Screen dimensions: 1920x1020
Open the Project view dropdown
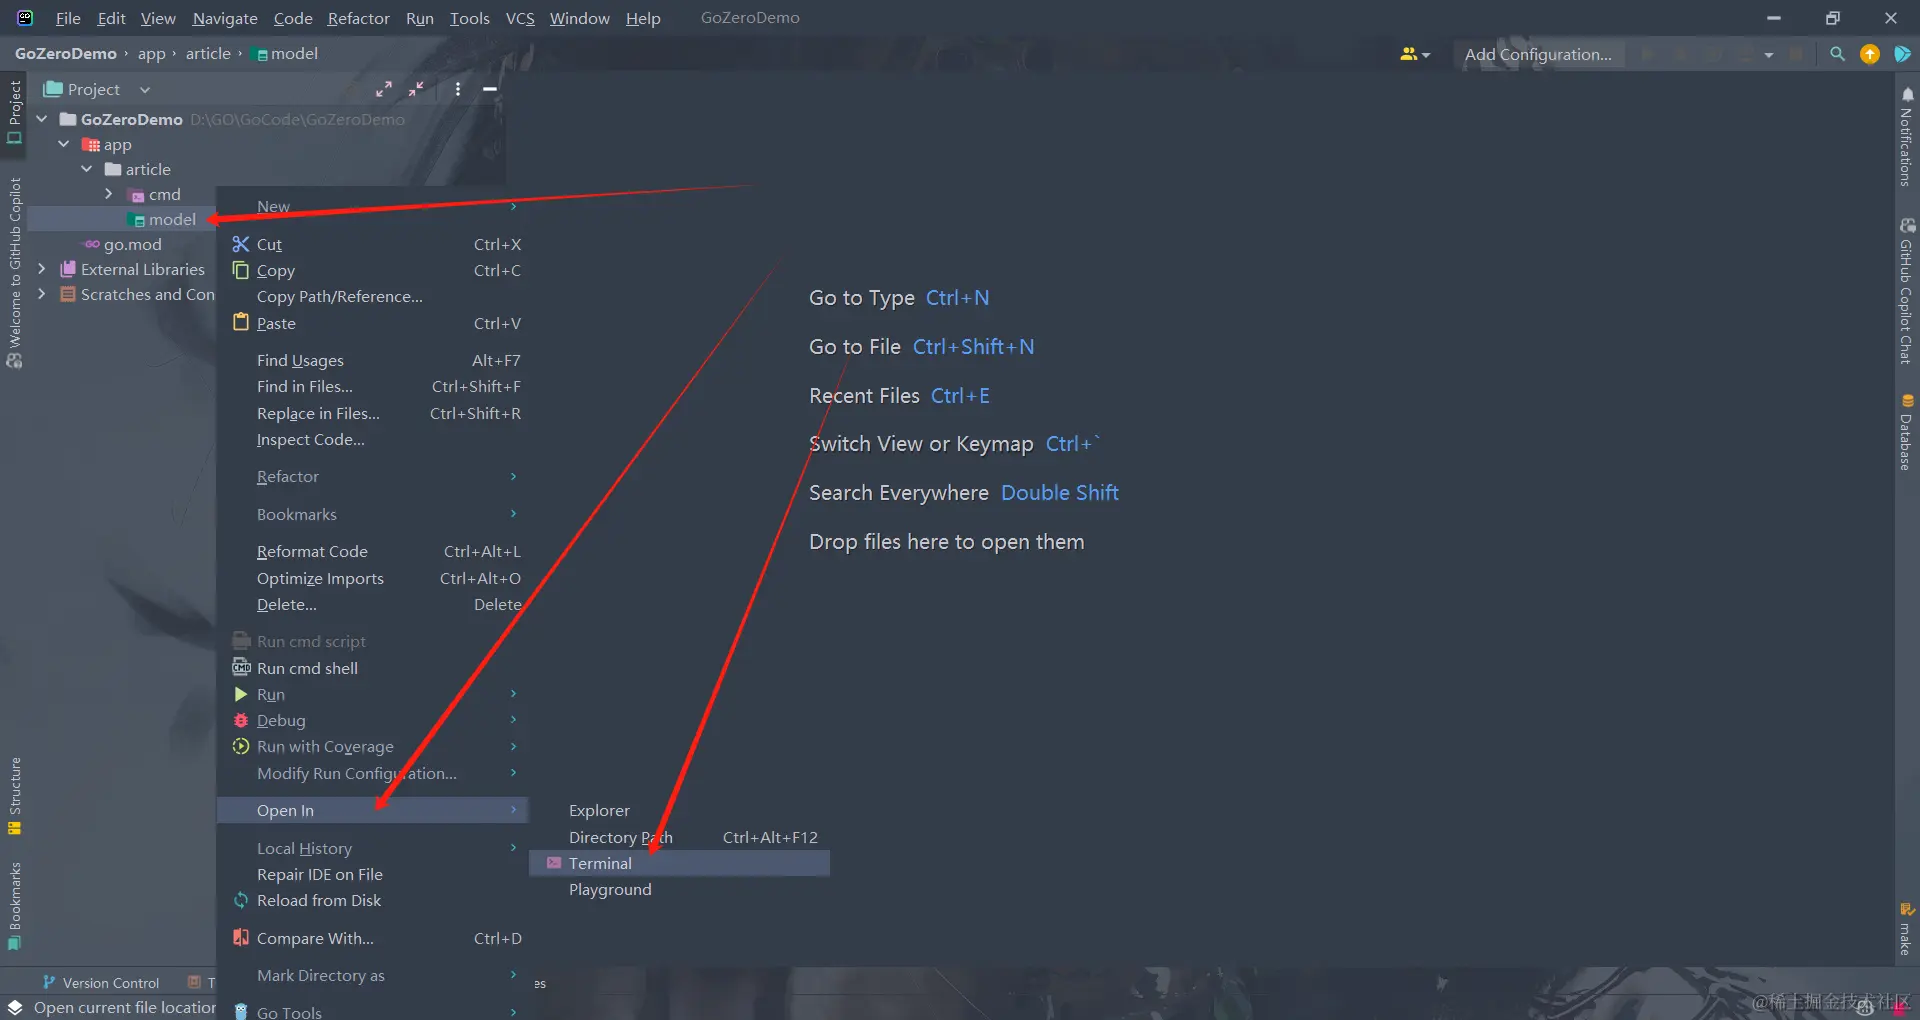tap(145, 89)
